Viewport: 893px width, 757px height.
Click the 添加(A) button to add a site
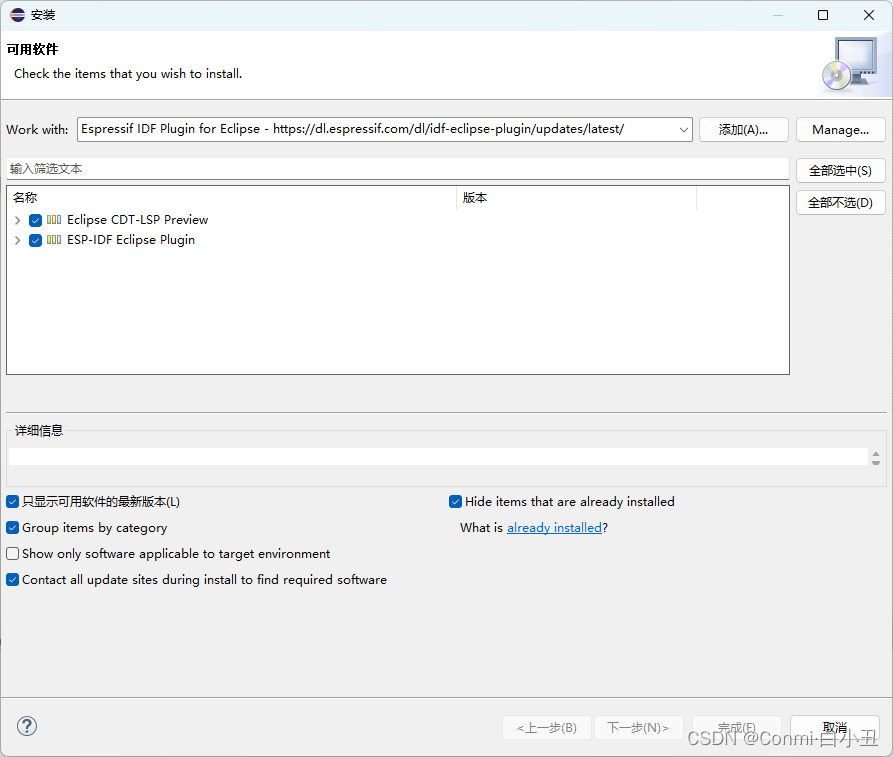click(x=743, y=129)
